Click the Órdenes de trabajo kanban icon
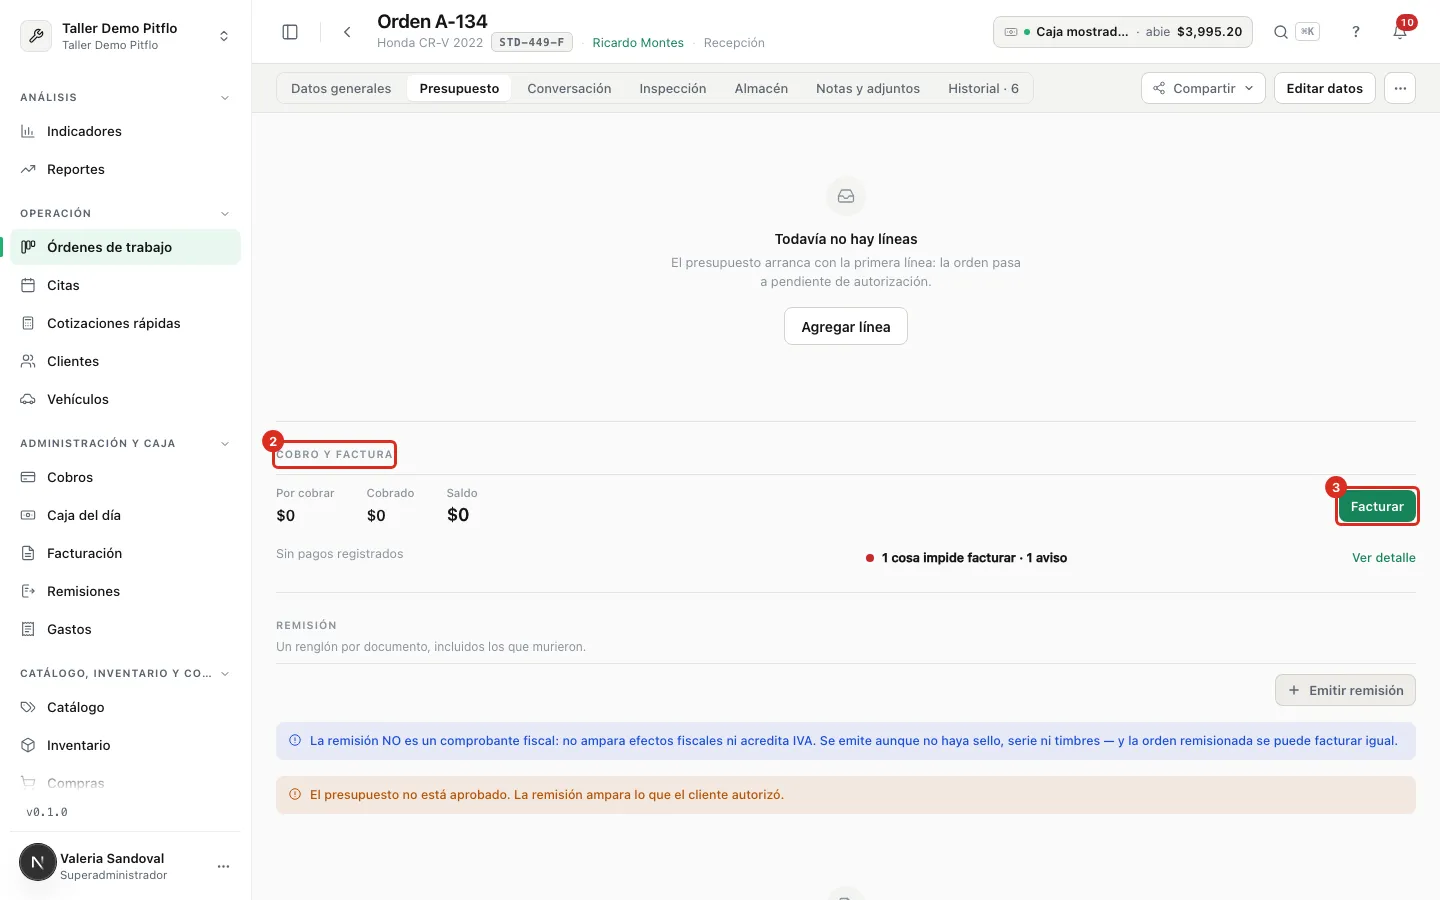 coord(28,247)
